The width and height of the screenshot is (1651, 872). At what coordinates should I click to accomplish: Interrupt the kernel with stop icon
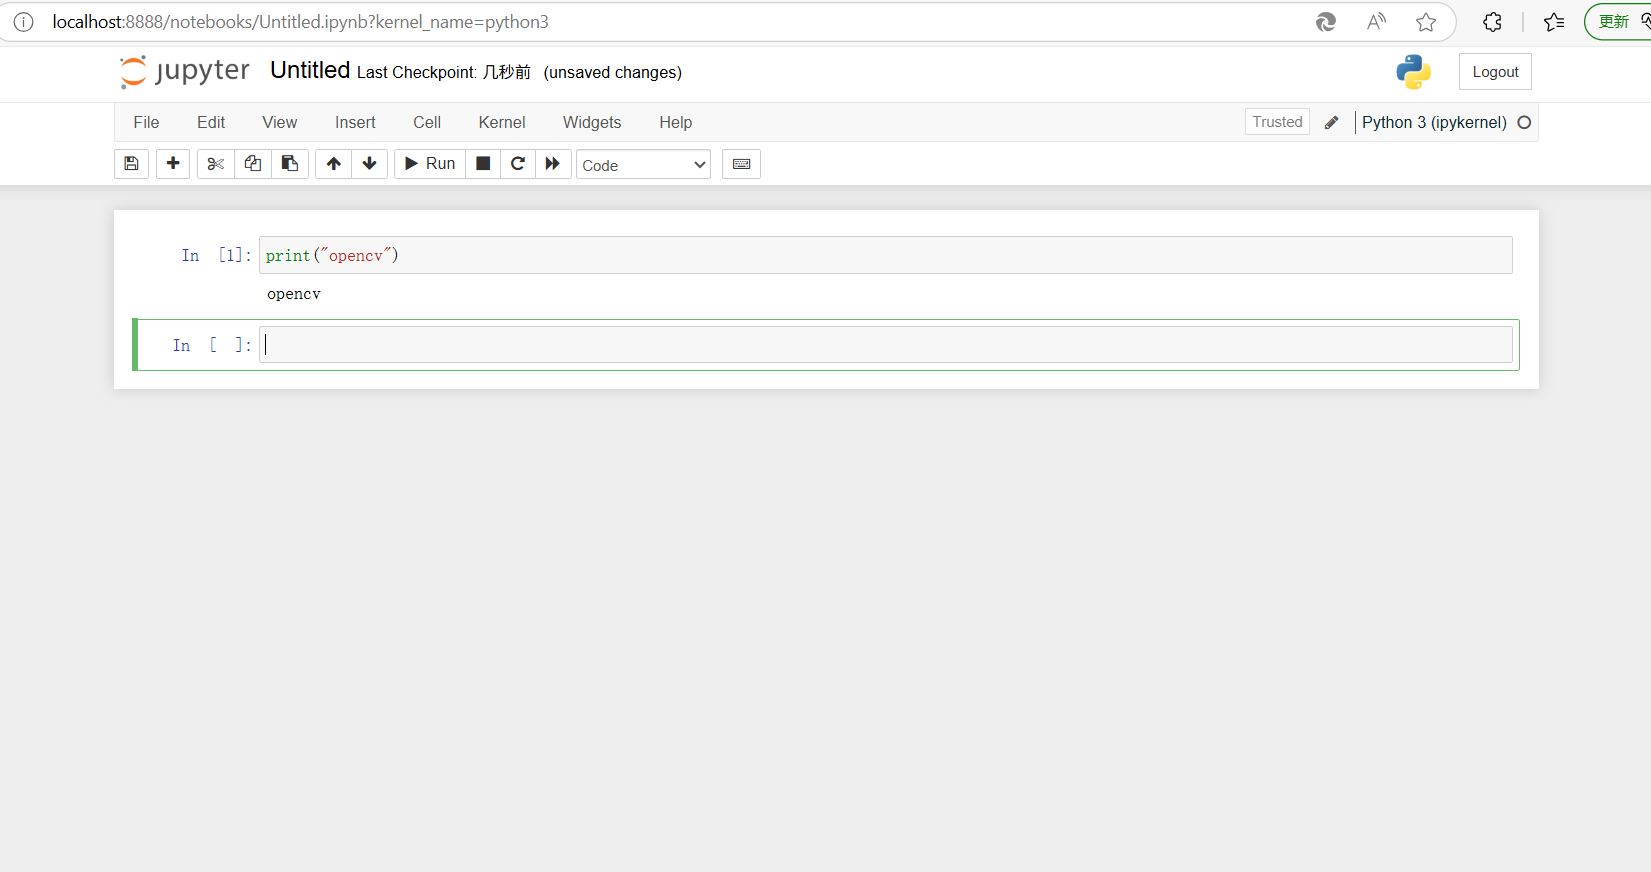483,164
